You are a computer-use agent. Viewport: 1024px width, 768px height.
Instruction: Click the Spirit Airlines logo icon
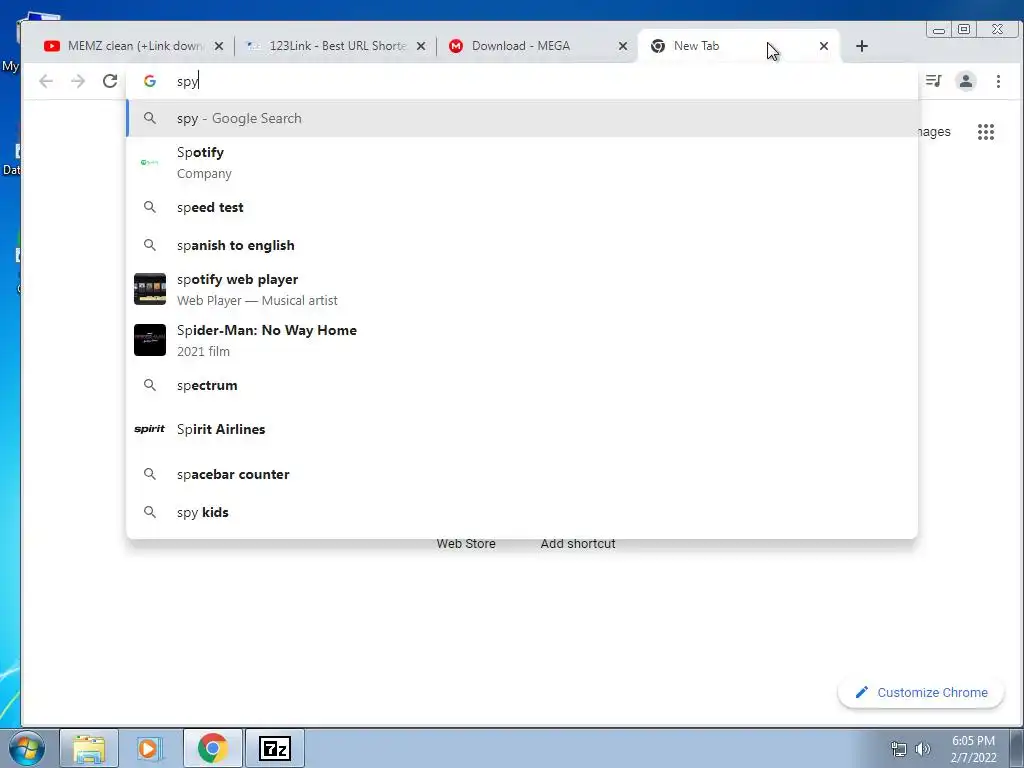[150, 429]
